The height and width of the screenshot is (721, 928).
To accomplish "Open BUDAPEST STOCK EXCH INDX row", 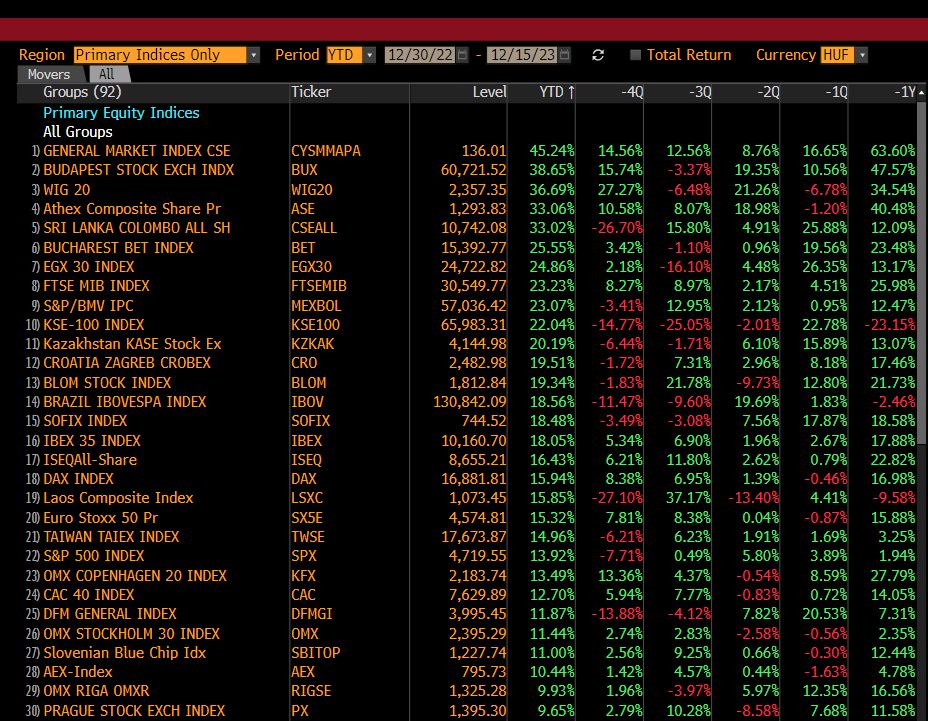I will (x=468, y=170).
